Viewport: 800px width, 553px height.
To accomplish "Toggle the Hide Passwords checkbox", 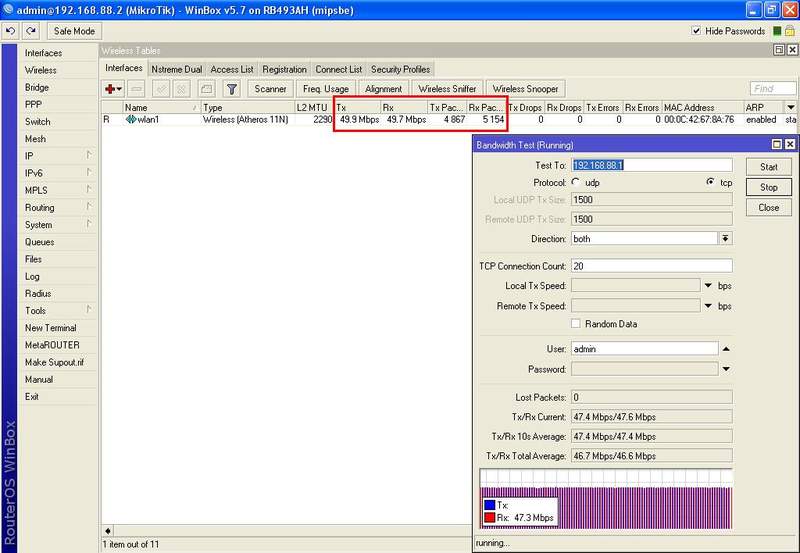I will (696, 31).
